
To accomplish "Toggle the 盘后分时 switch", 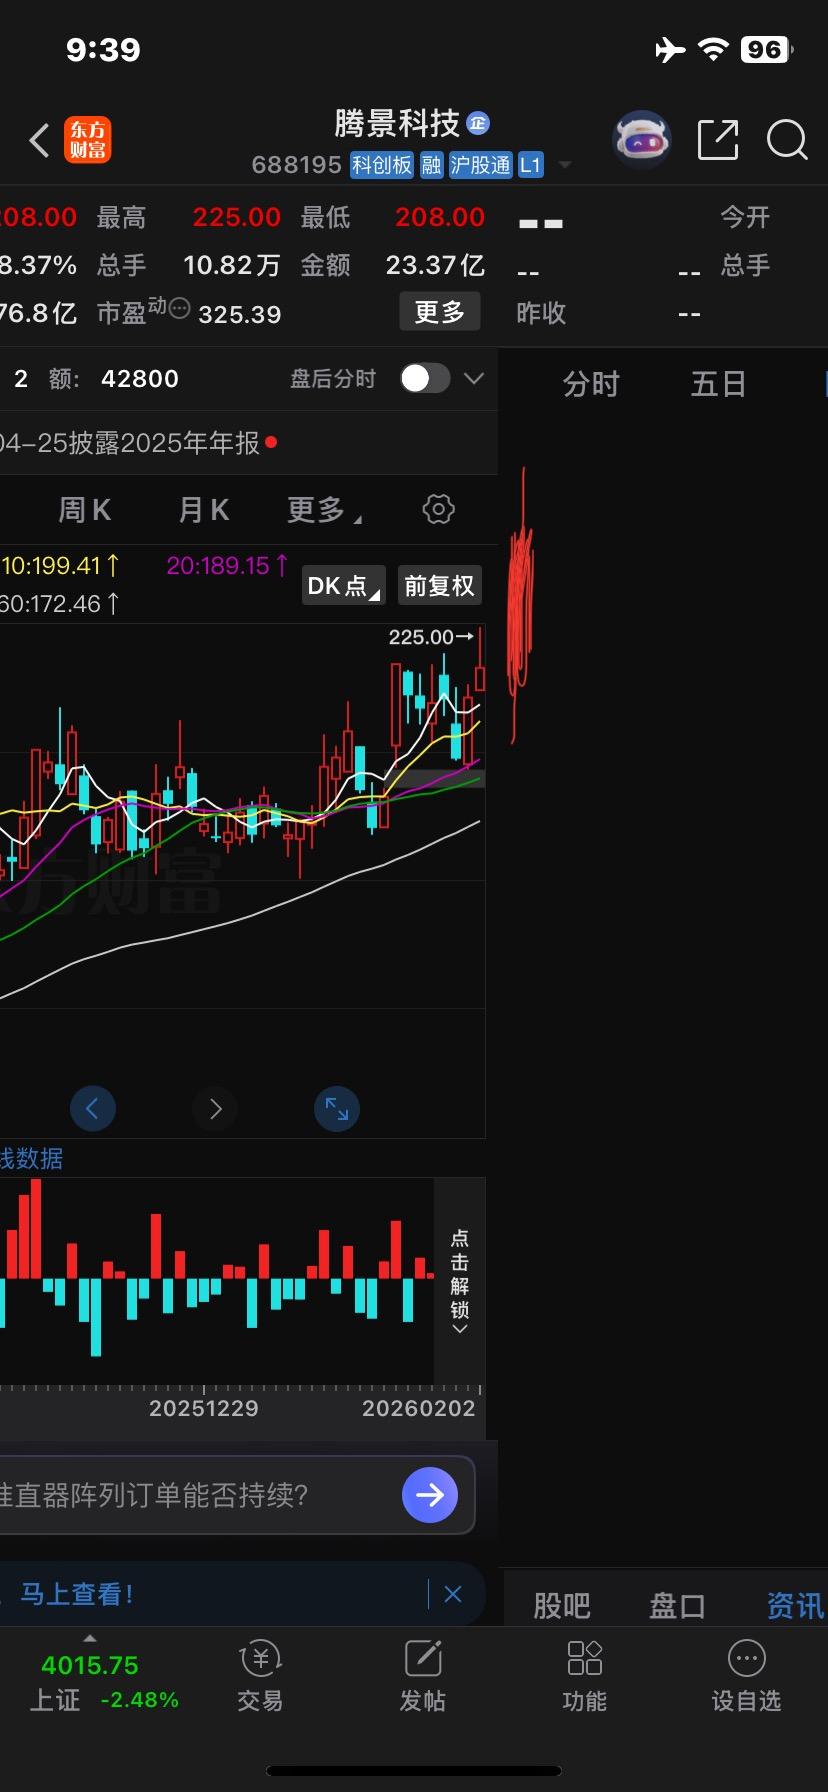I will 424,378.
